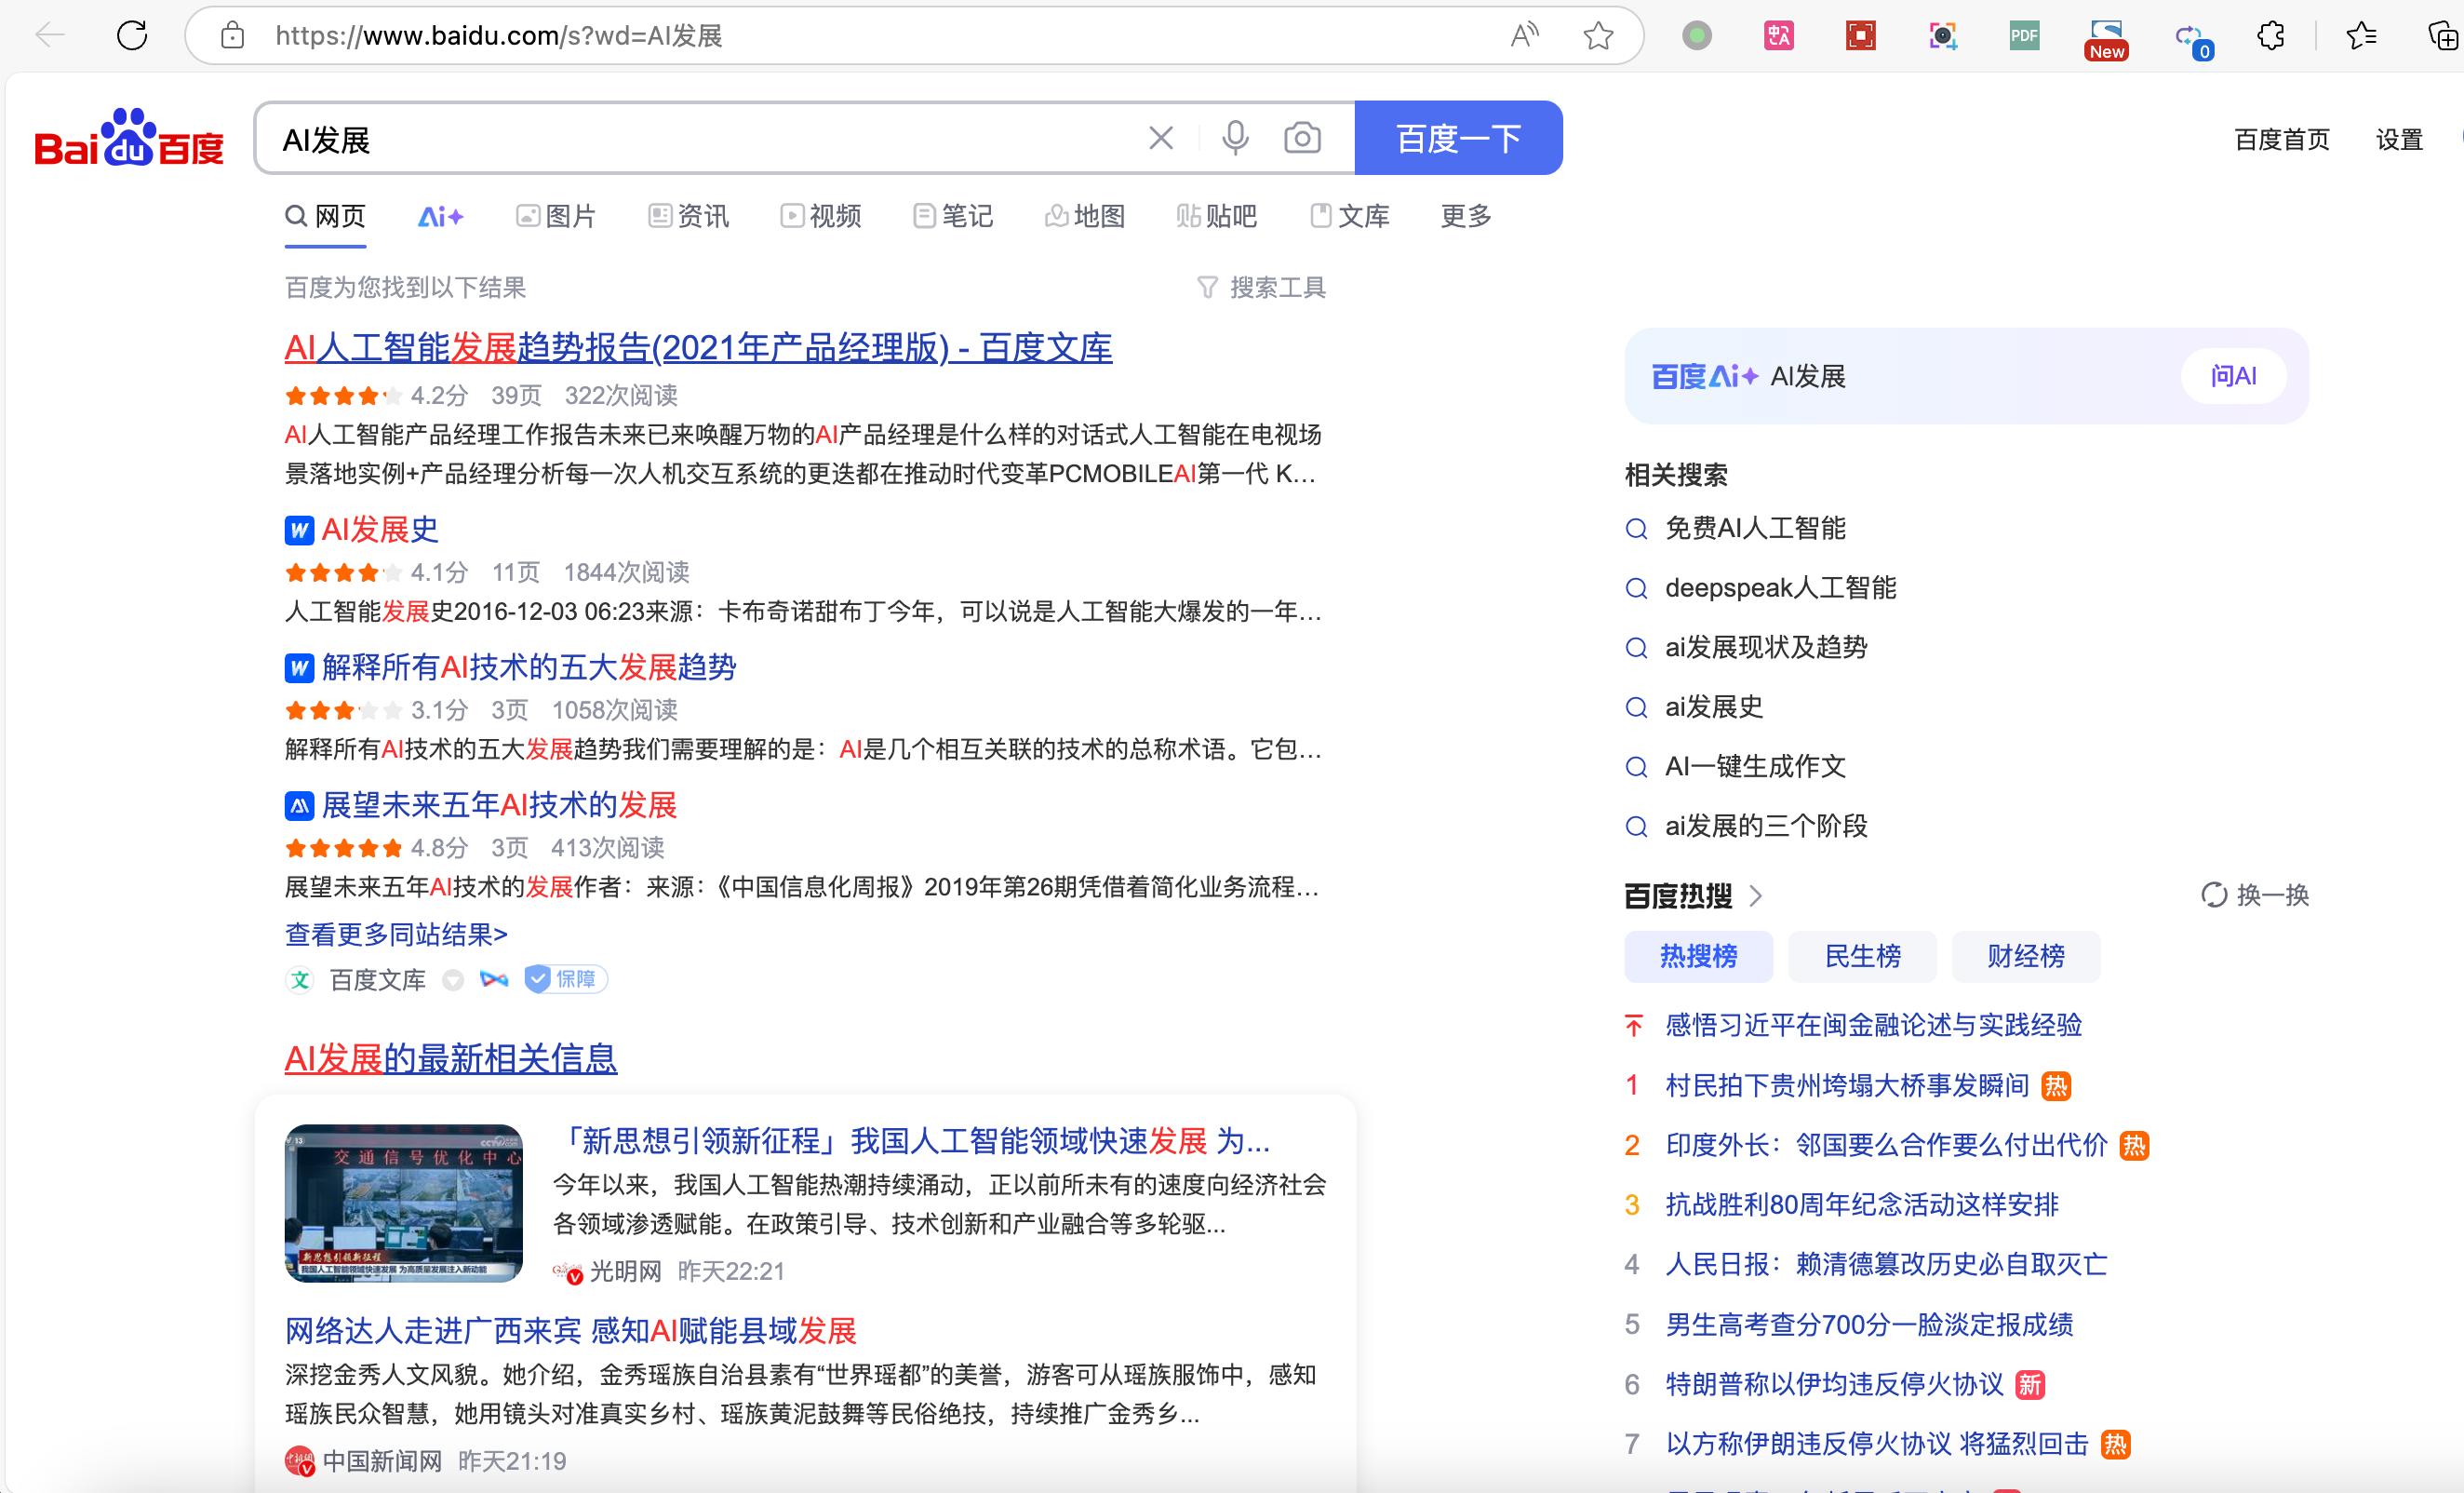Open hot search 村民拍下贵州垮塌大桥事发瞬间
This screenshot has width=2464, height=1493.
pyautogui.click(x=1847, y=1086)
